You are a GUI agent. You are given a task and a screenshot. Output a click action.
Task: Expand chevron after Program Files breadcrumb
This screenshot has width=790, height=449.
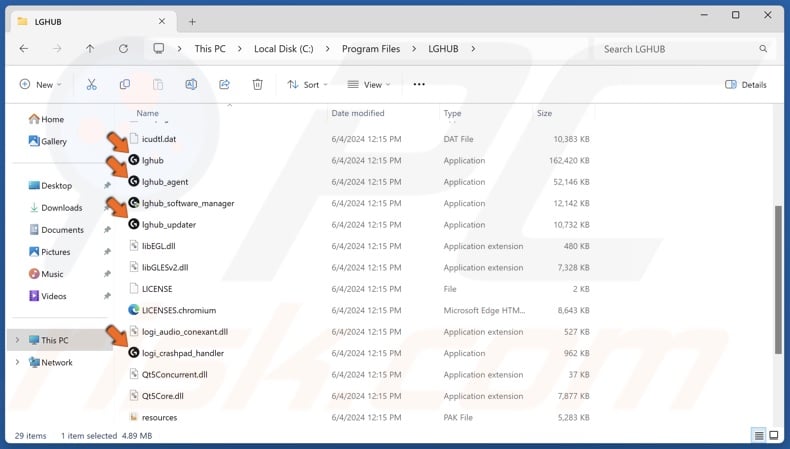414,49
